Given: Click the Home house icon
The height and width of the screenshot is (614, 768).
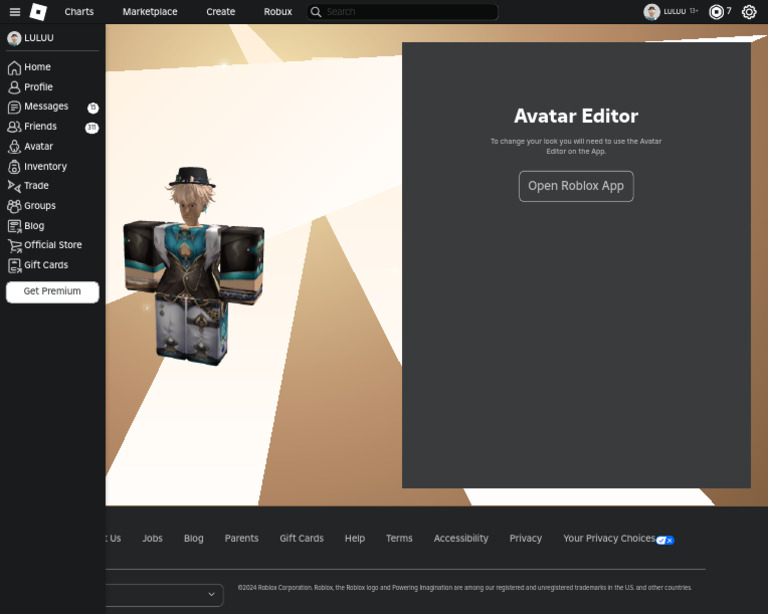Looking at the screenshot, I should (14, 67).
